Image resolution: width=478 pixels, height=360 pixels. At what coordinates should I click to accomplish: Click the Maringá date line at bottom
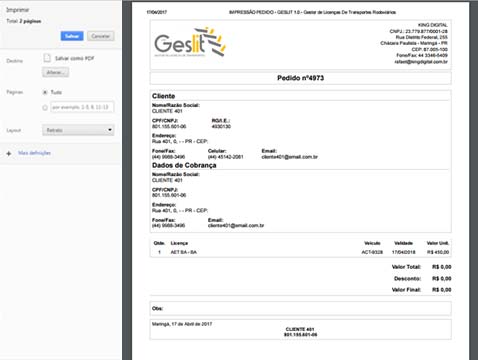click(182, 324)
